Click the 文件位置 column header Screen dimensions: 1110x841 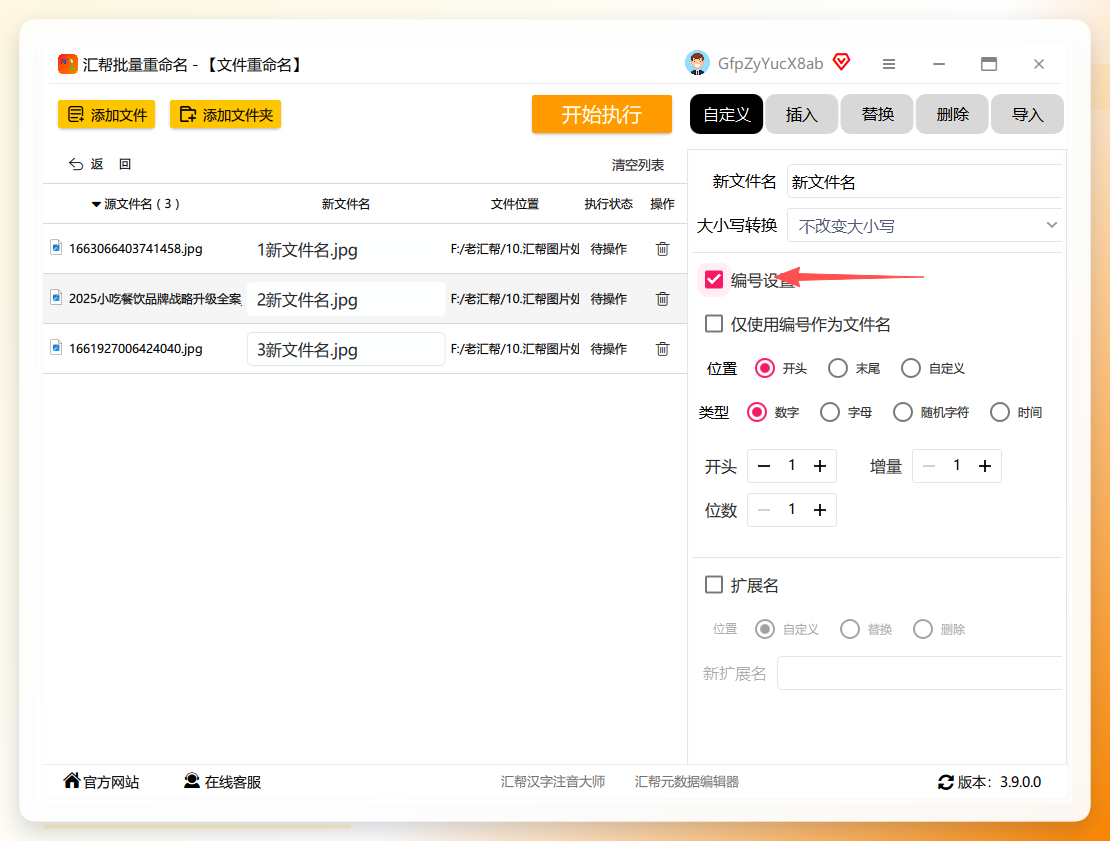tap(515, 204)
